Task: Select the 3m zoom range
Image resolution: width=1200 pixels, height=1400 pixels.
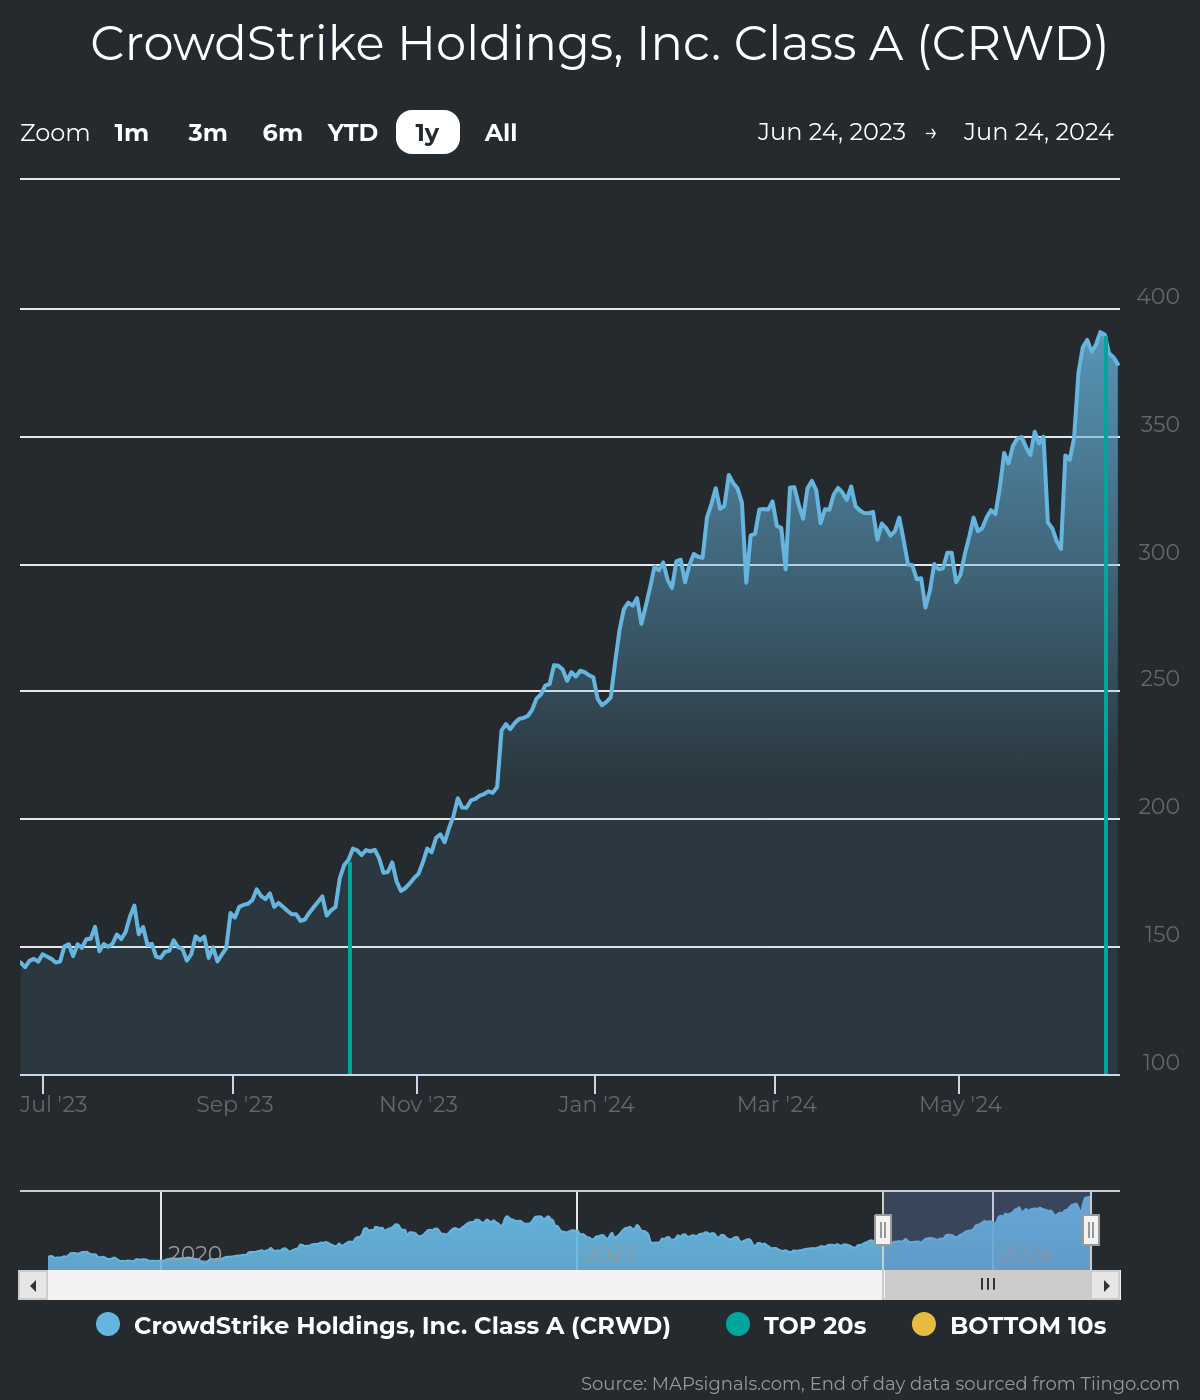Action: [x=208, y=133]
